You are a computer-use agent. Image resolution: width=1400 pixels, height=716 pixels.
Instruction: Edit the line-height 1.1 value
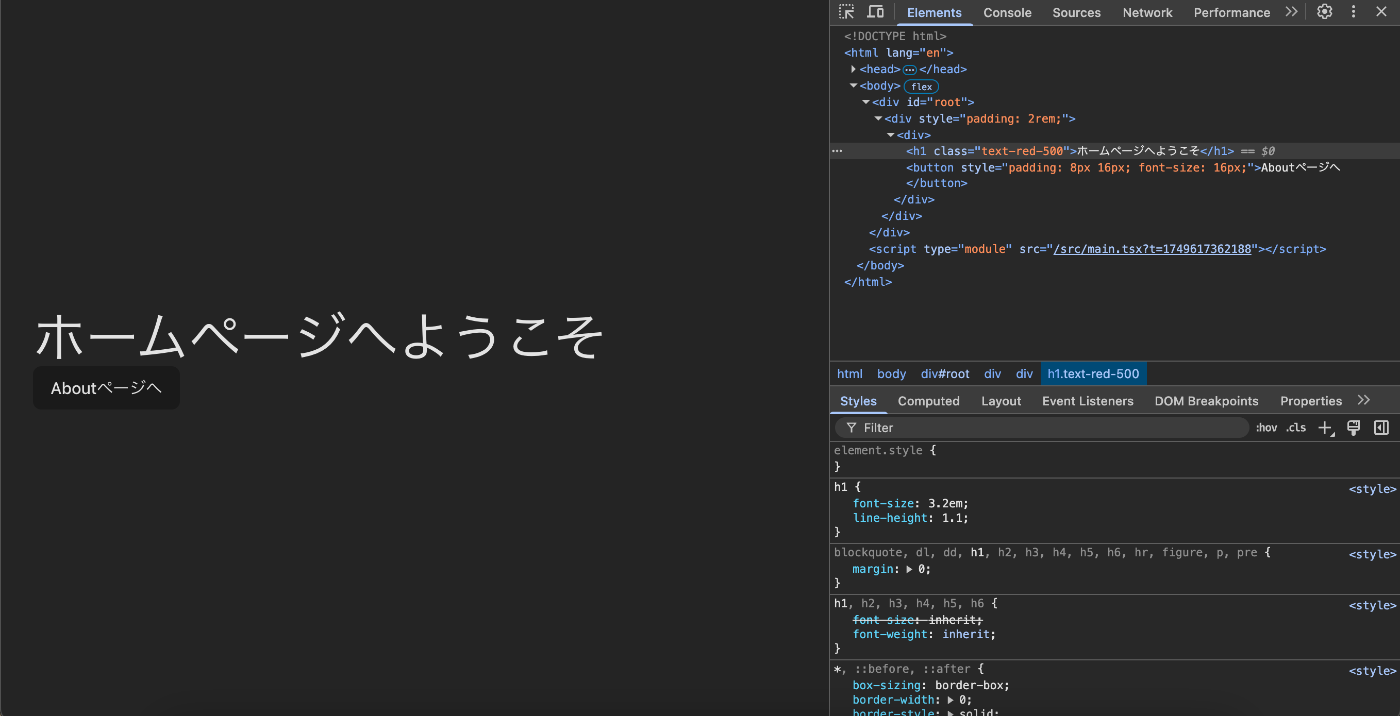[952, 519]
